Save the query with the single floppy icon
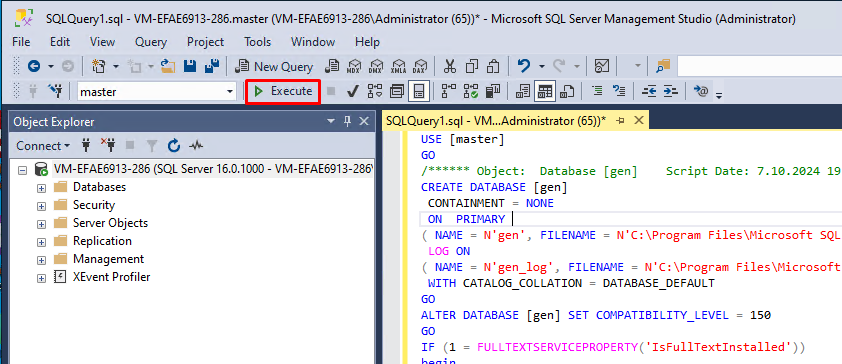The image size is (842, 364). click(x=190, y=67)
